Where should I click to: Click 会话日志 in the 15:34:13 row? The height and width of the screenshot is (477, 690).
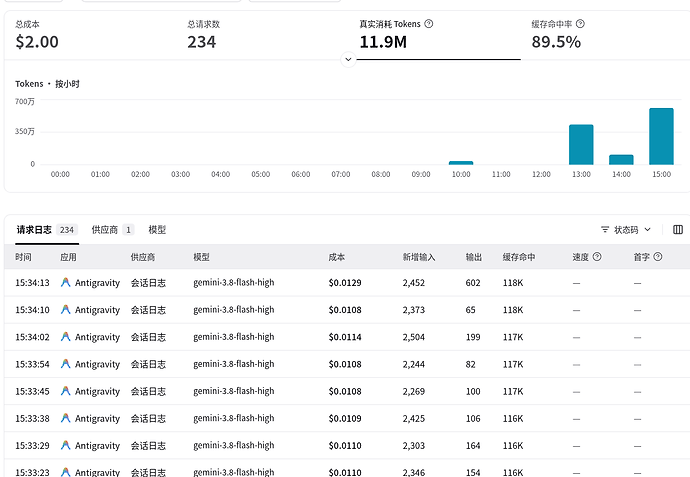(x=148, y=283)
